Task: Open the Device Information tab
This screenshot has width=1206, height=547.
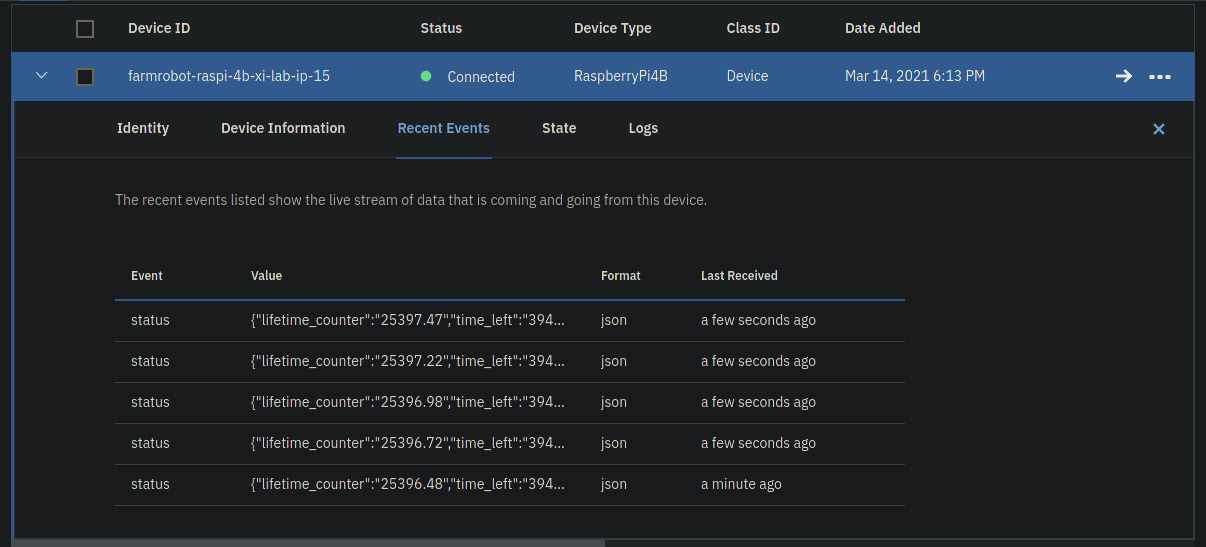Action: [x=283, y=128]
